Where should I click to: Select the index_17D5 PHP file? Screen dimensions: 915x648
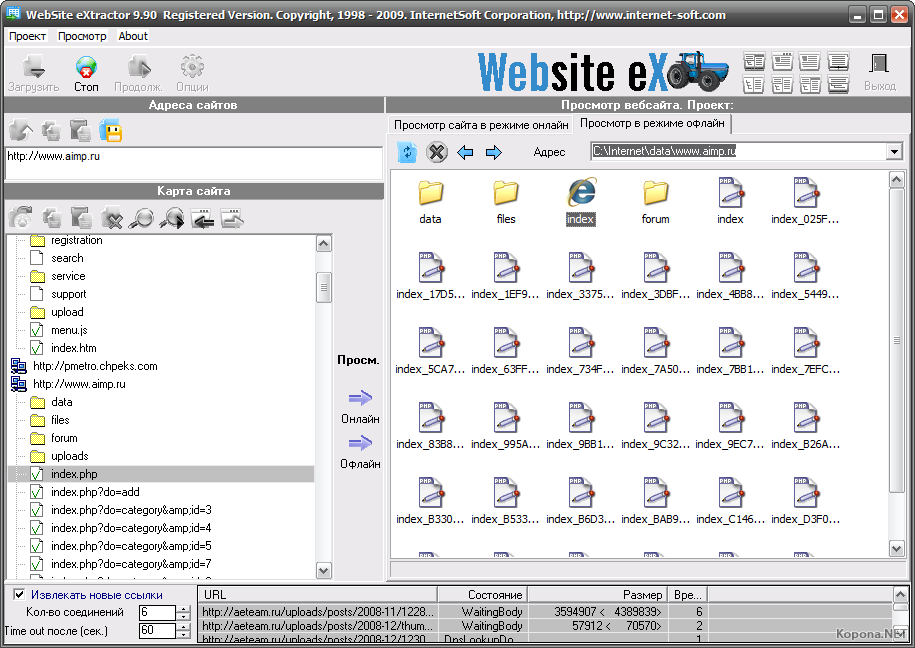click(431, 268)
